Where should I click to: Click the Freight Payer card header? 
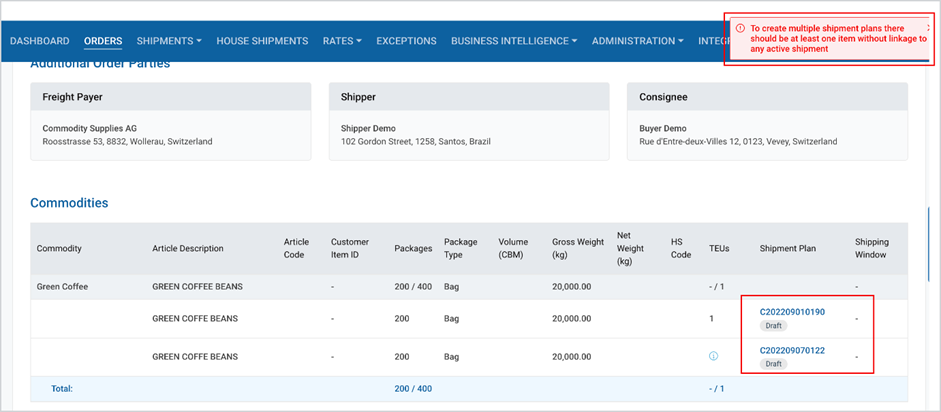170,97
